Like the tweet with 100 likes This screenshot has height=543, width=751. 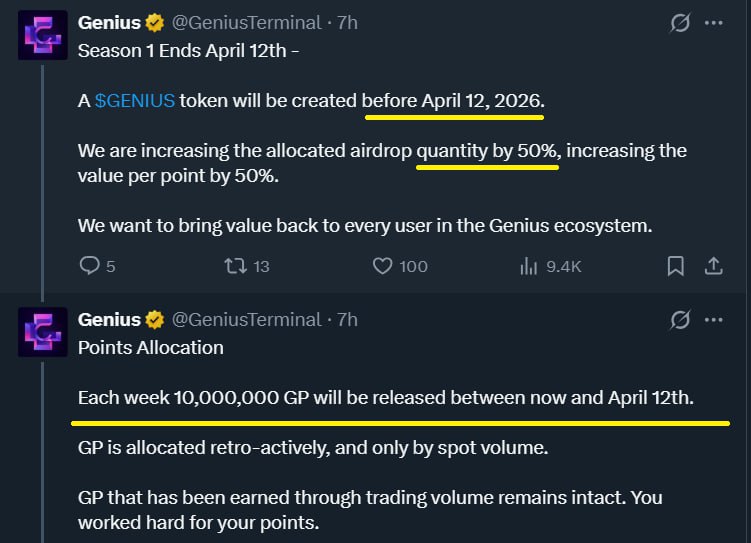coord(382,266)
